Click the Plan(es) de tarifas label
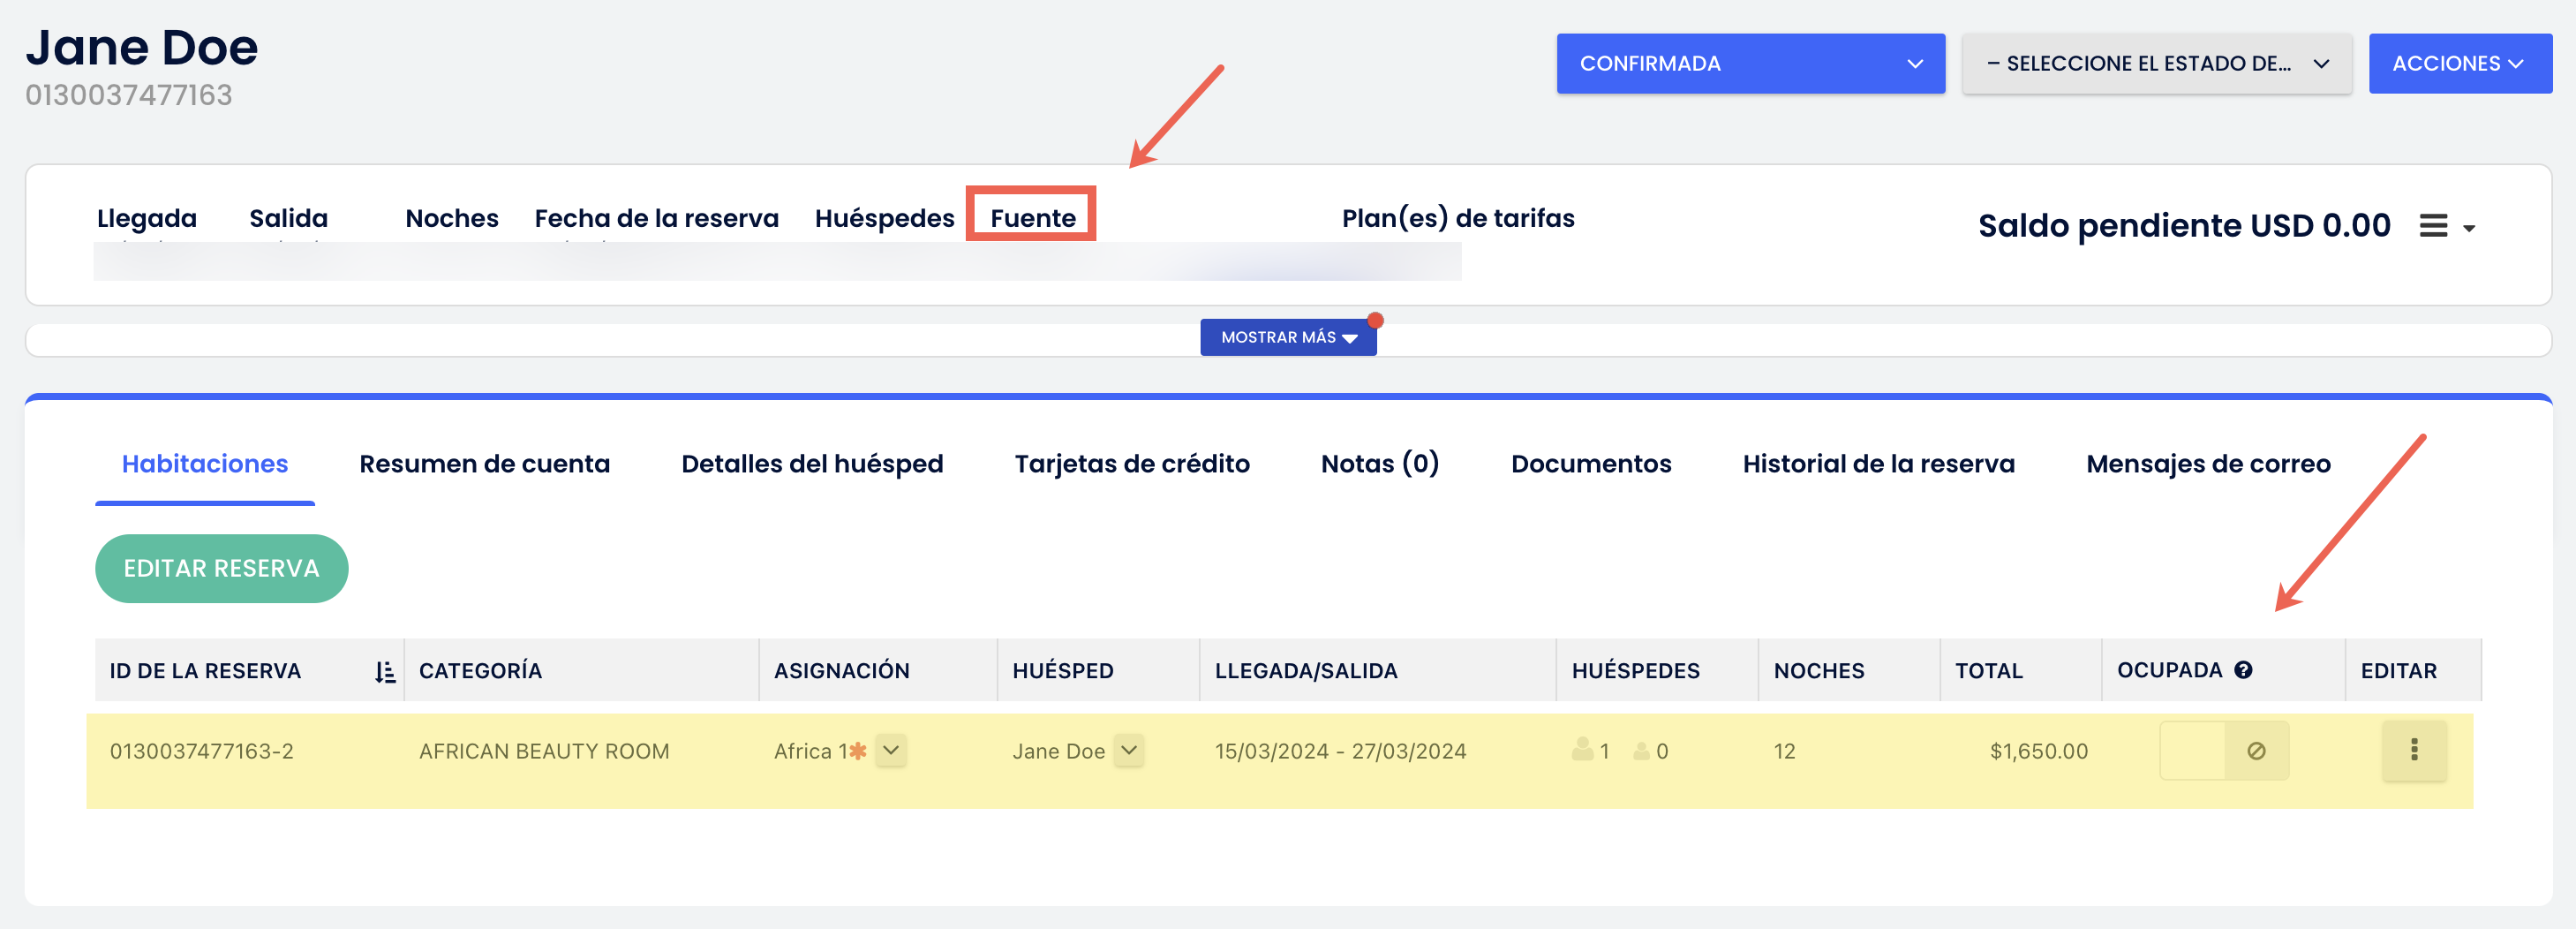This screenshot has width=2576, height=929. click(1458, 218)
